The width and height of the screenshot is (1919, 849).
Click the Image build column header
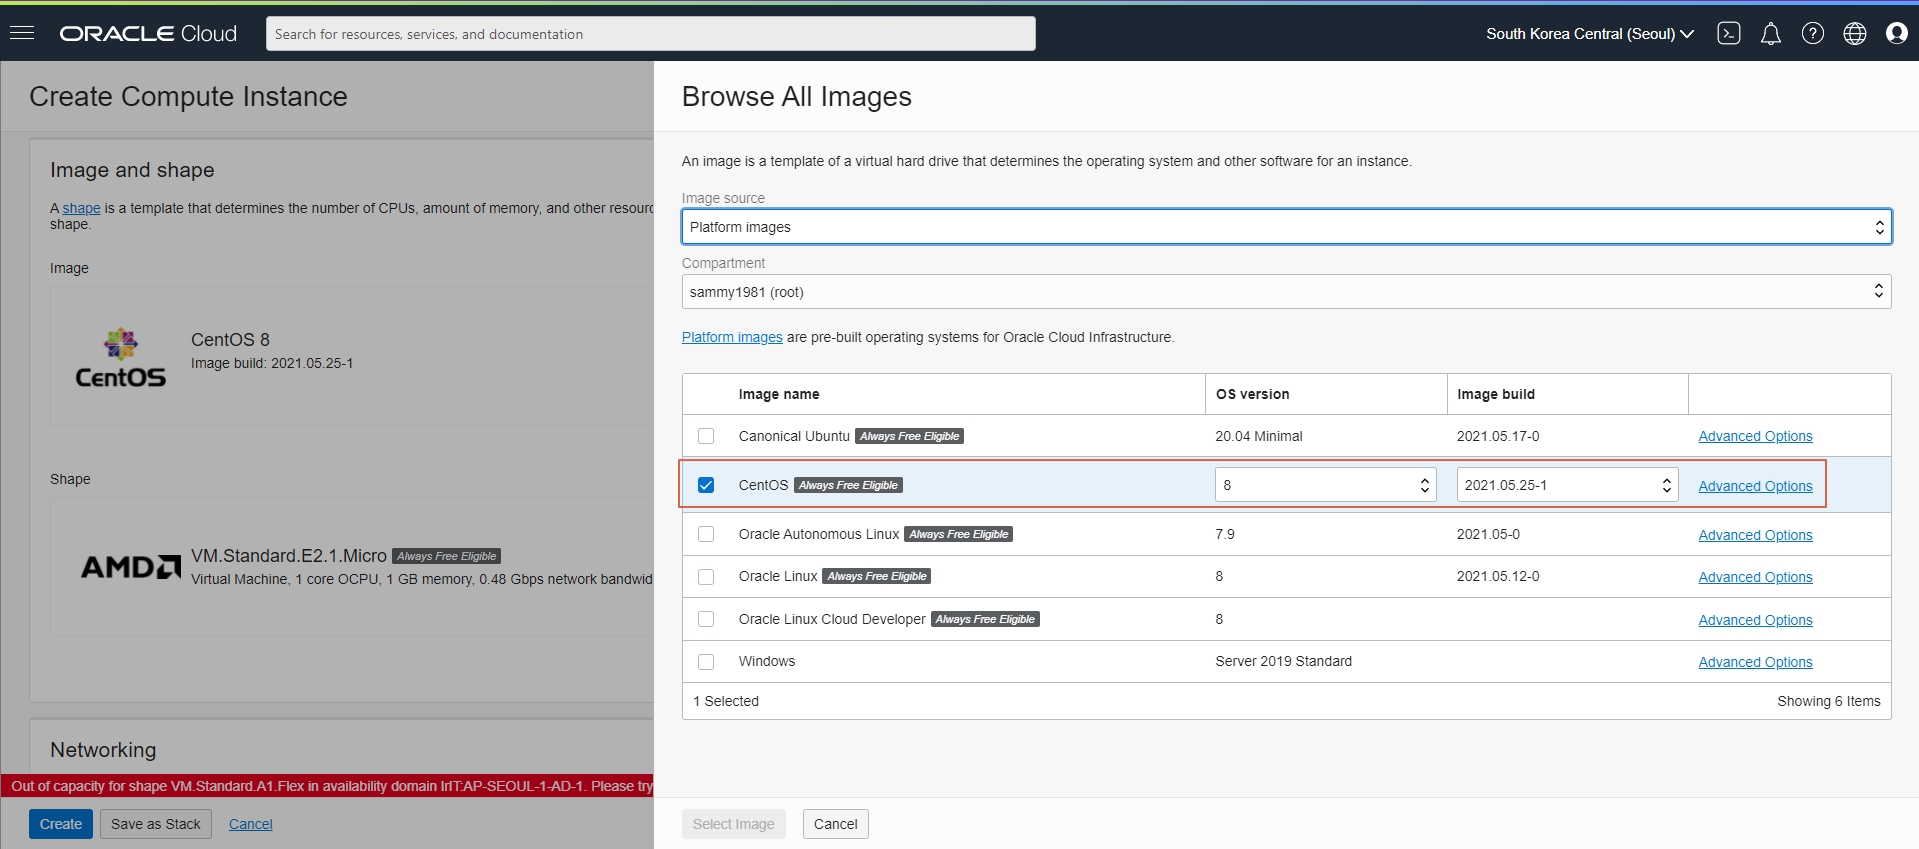point(1495,394)
